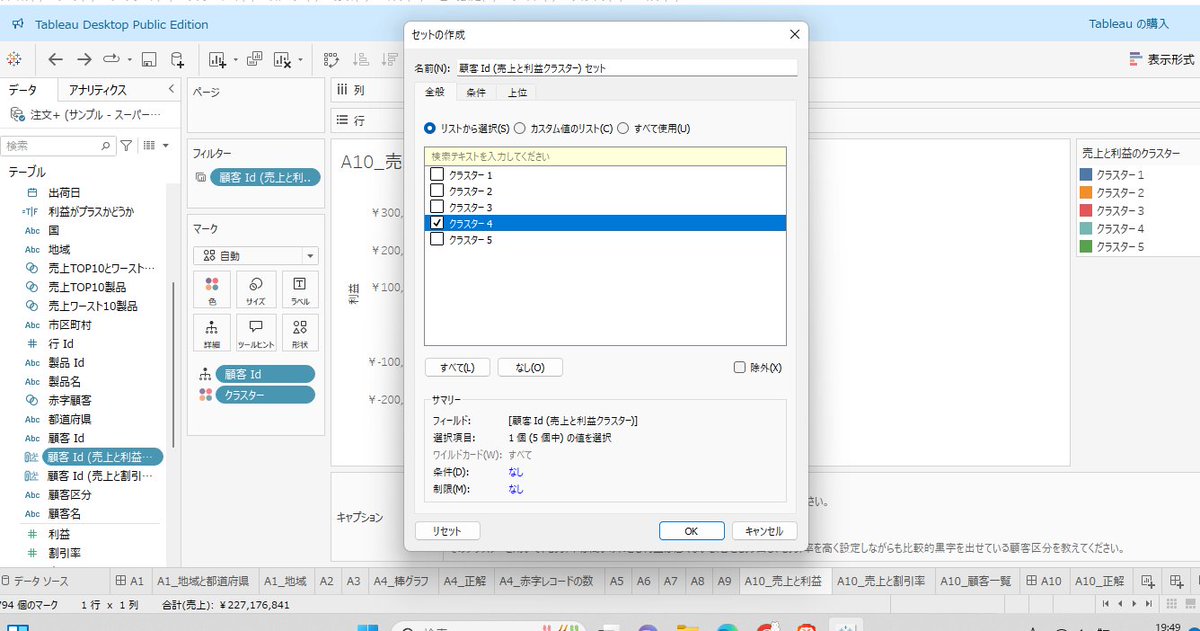Screen dimensions: 1200x631
Task: Click the new worksheet toolbar icon
Action: 218,59
